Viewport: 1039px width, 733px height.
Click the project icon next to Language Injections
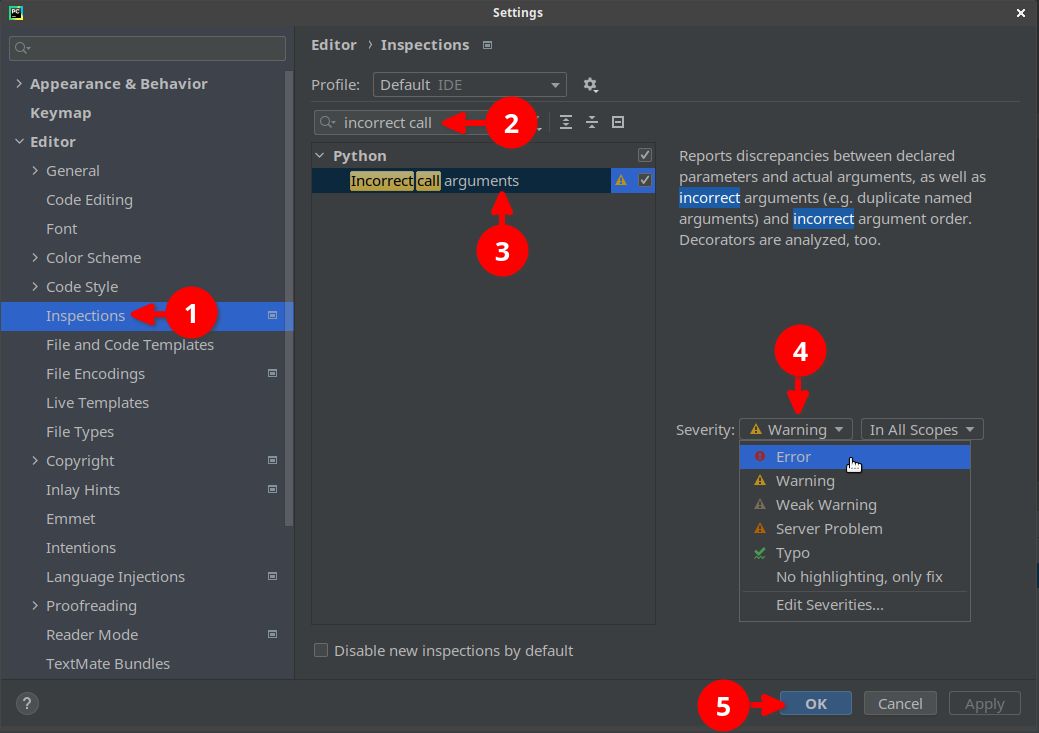point(272,576)
